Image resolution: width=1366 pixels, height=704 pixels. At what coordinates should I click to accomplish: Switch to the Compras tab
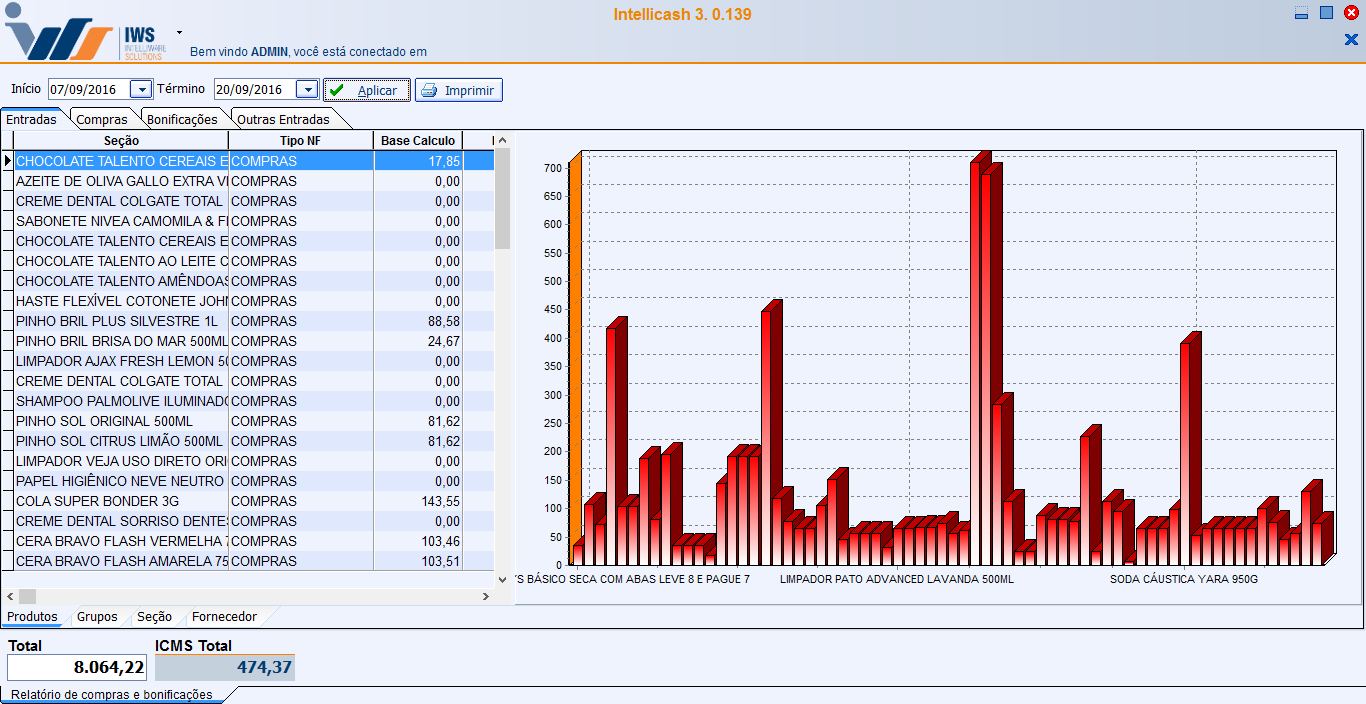[102, 119]
